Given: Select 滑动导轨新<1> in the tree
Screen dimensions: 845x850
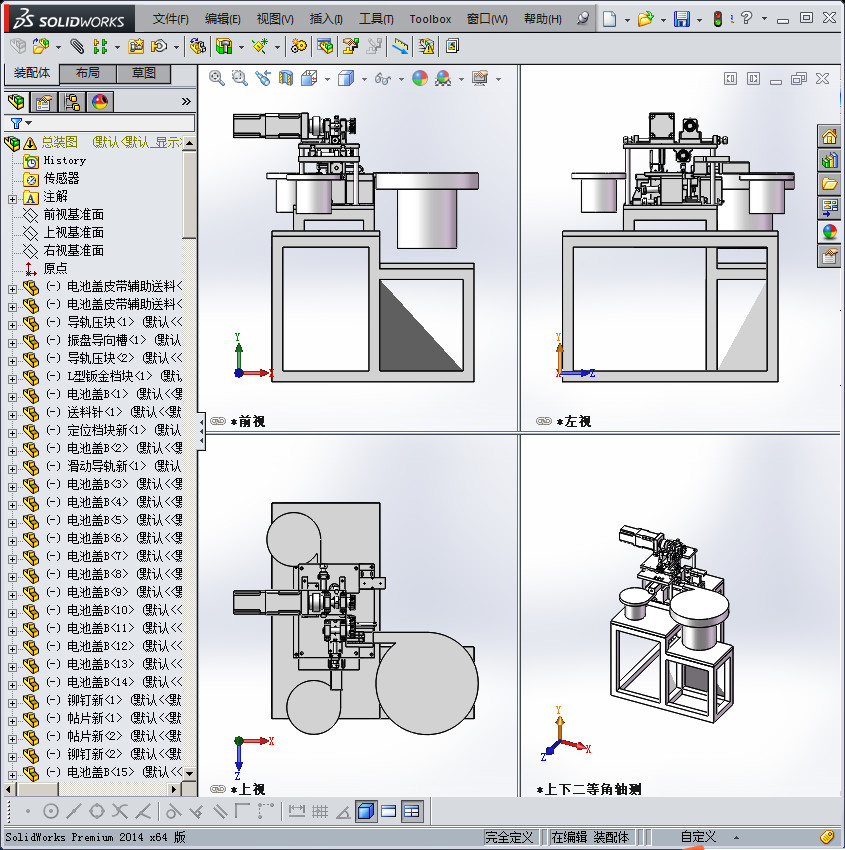Looking at the screenshot, I should click(x=106, y=466).
